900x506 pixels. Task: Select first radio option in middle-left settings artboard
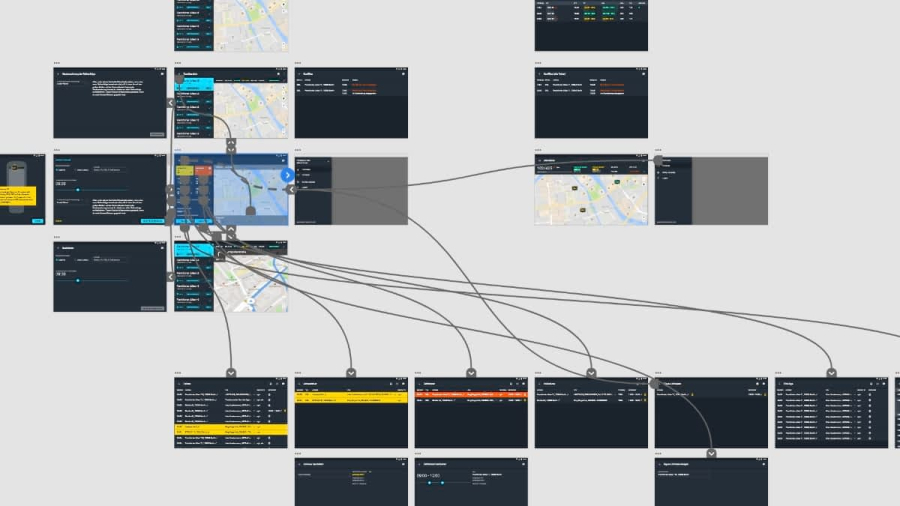(58, 172)
